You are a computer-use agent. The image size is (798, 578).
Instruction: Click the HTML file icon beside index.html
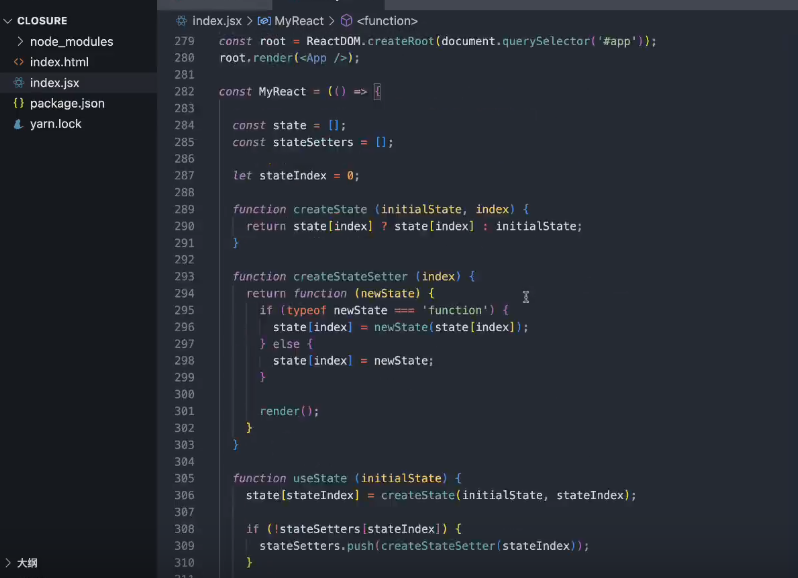(19, 62)
